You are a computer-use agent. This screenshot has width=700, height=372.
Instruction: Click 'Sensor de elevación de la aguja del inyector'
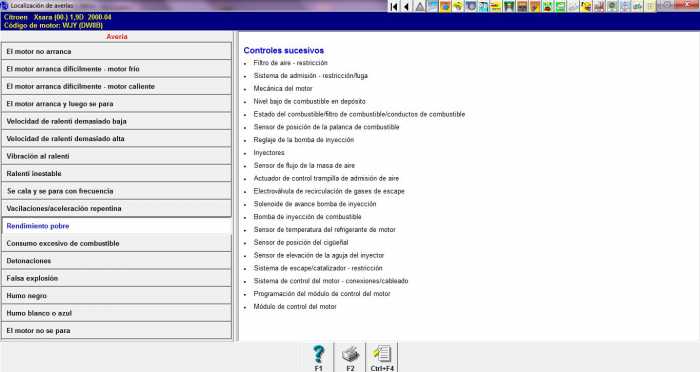[319, 255]
